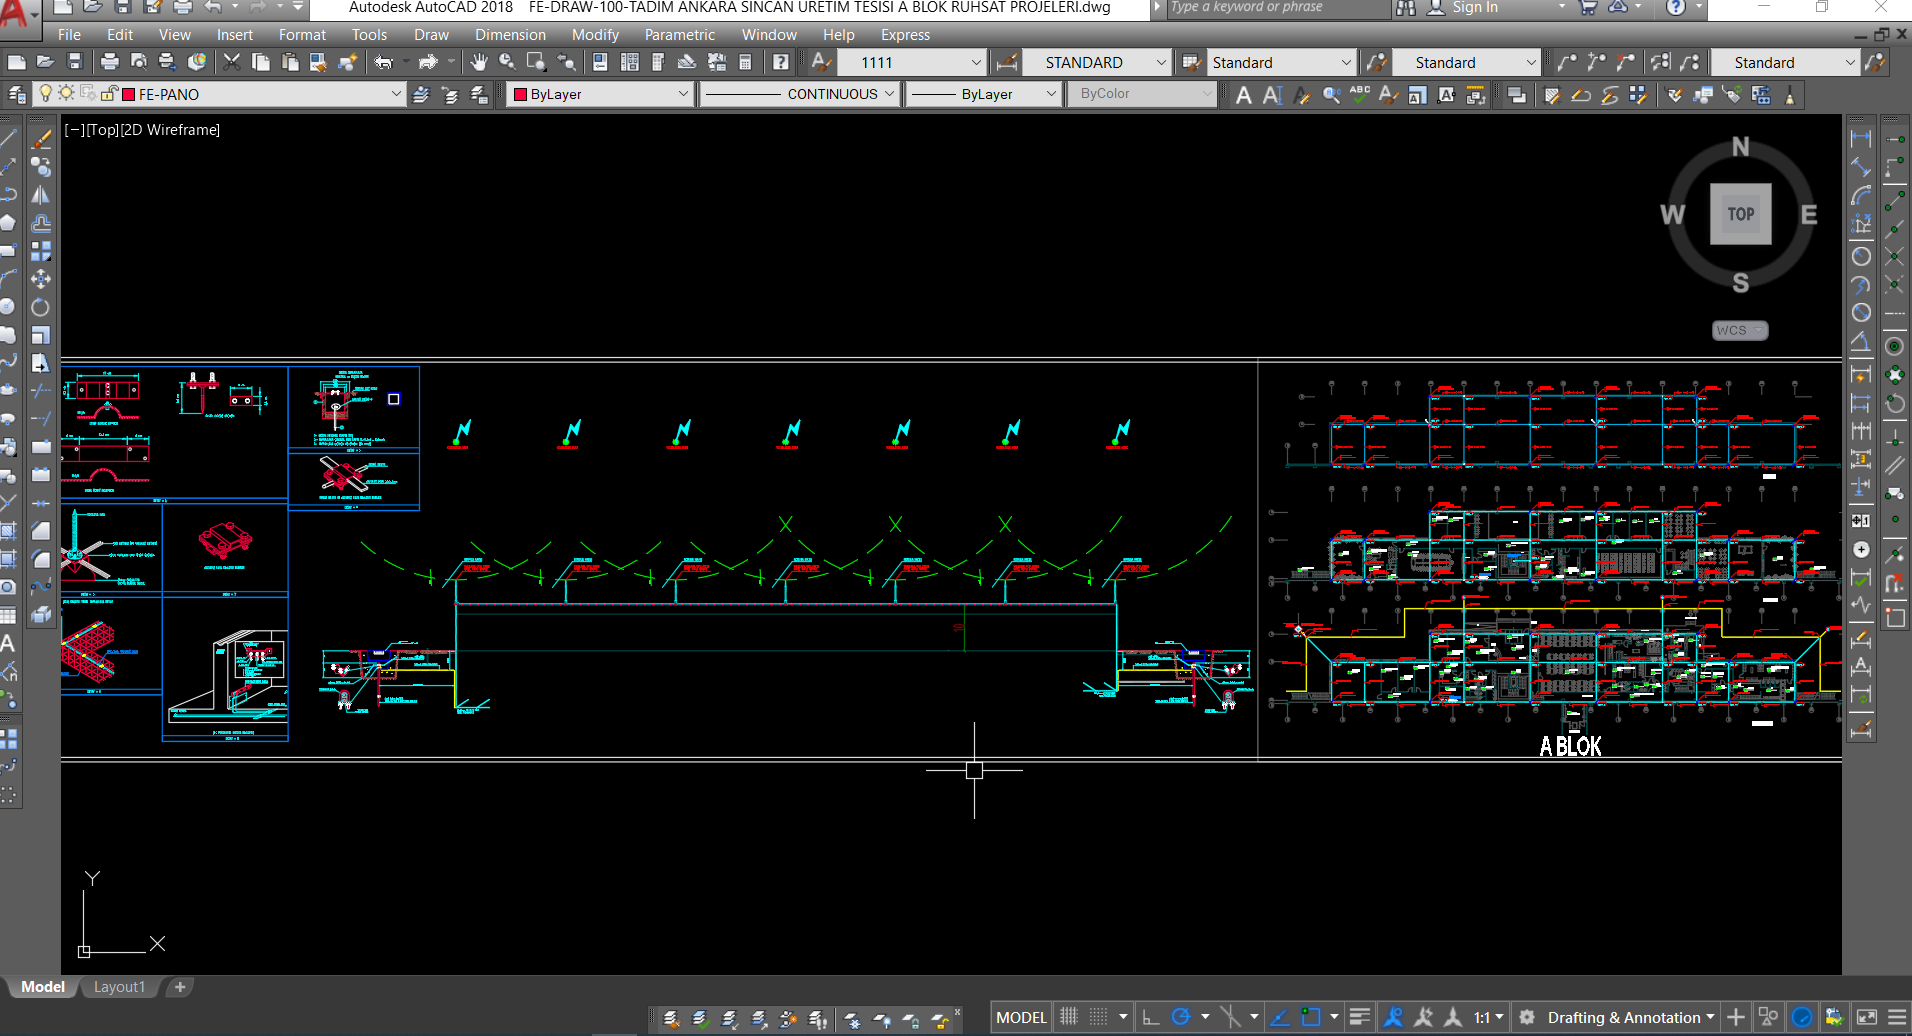
Task: Click the TOP face of ViewCube
Action: (x=1740, y=214)
